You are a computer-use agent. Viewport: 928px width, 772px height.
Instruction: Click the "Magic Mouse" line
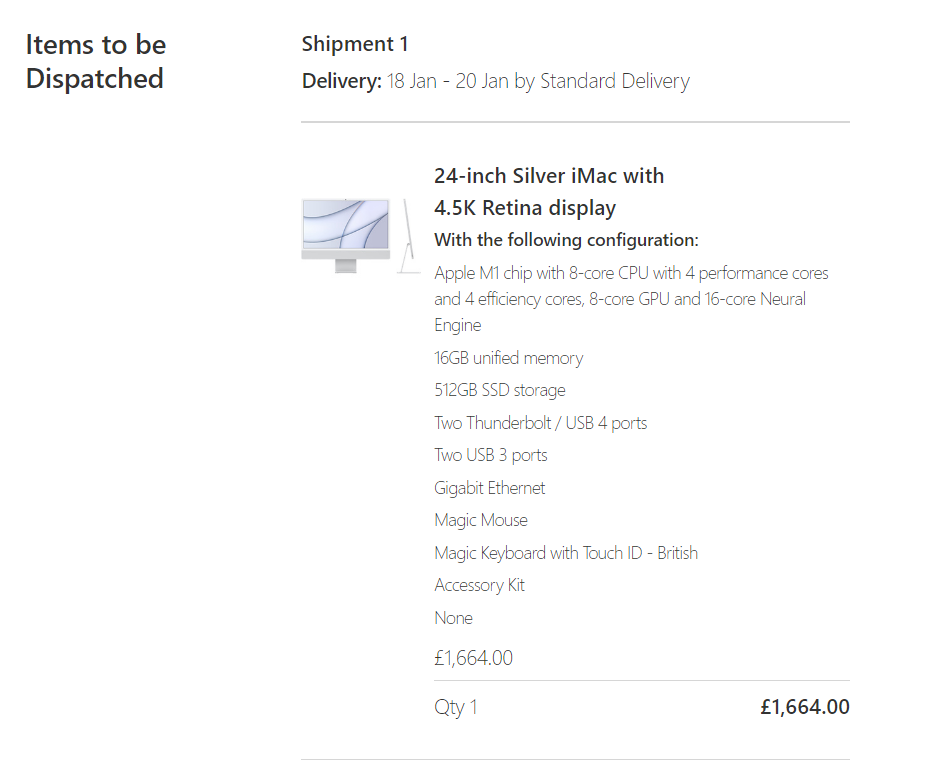click(480, 520)
